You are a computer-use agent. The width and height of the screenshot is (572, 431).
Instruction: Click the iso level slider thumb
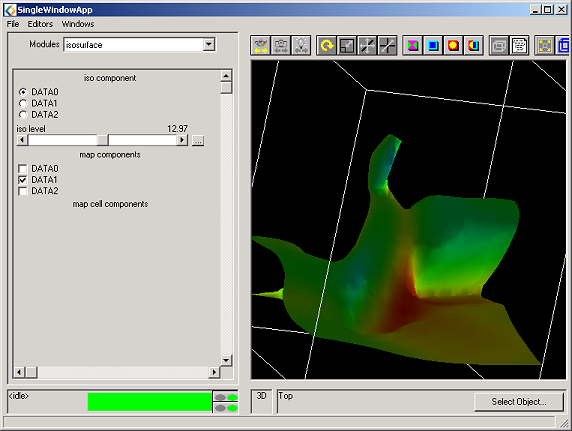coord(103,140)
